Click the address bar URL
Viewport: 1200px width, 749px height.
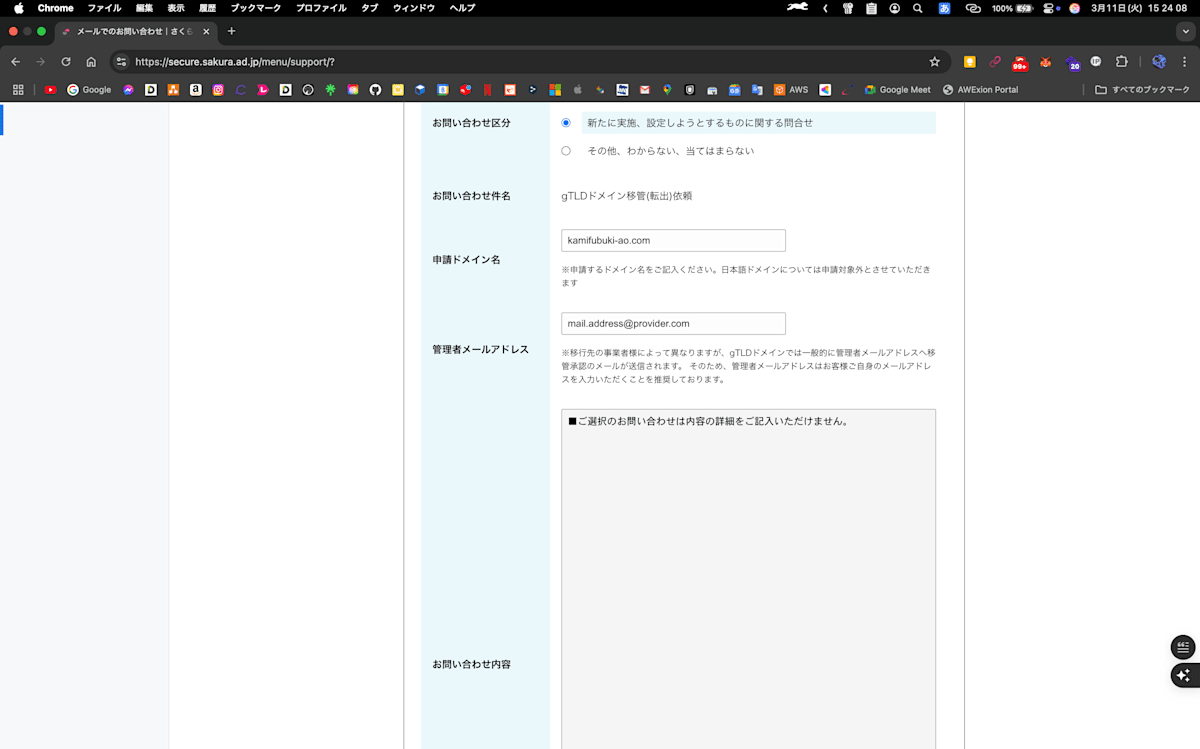tap(235, 62)
